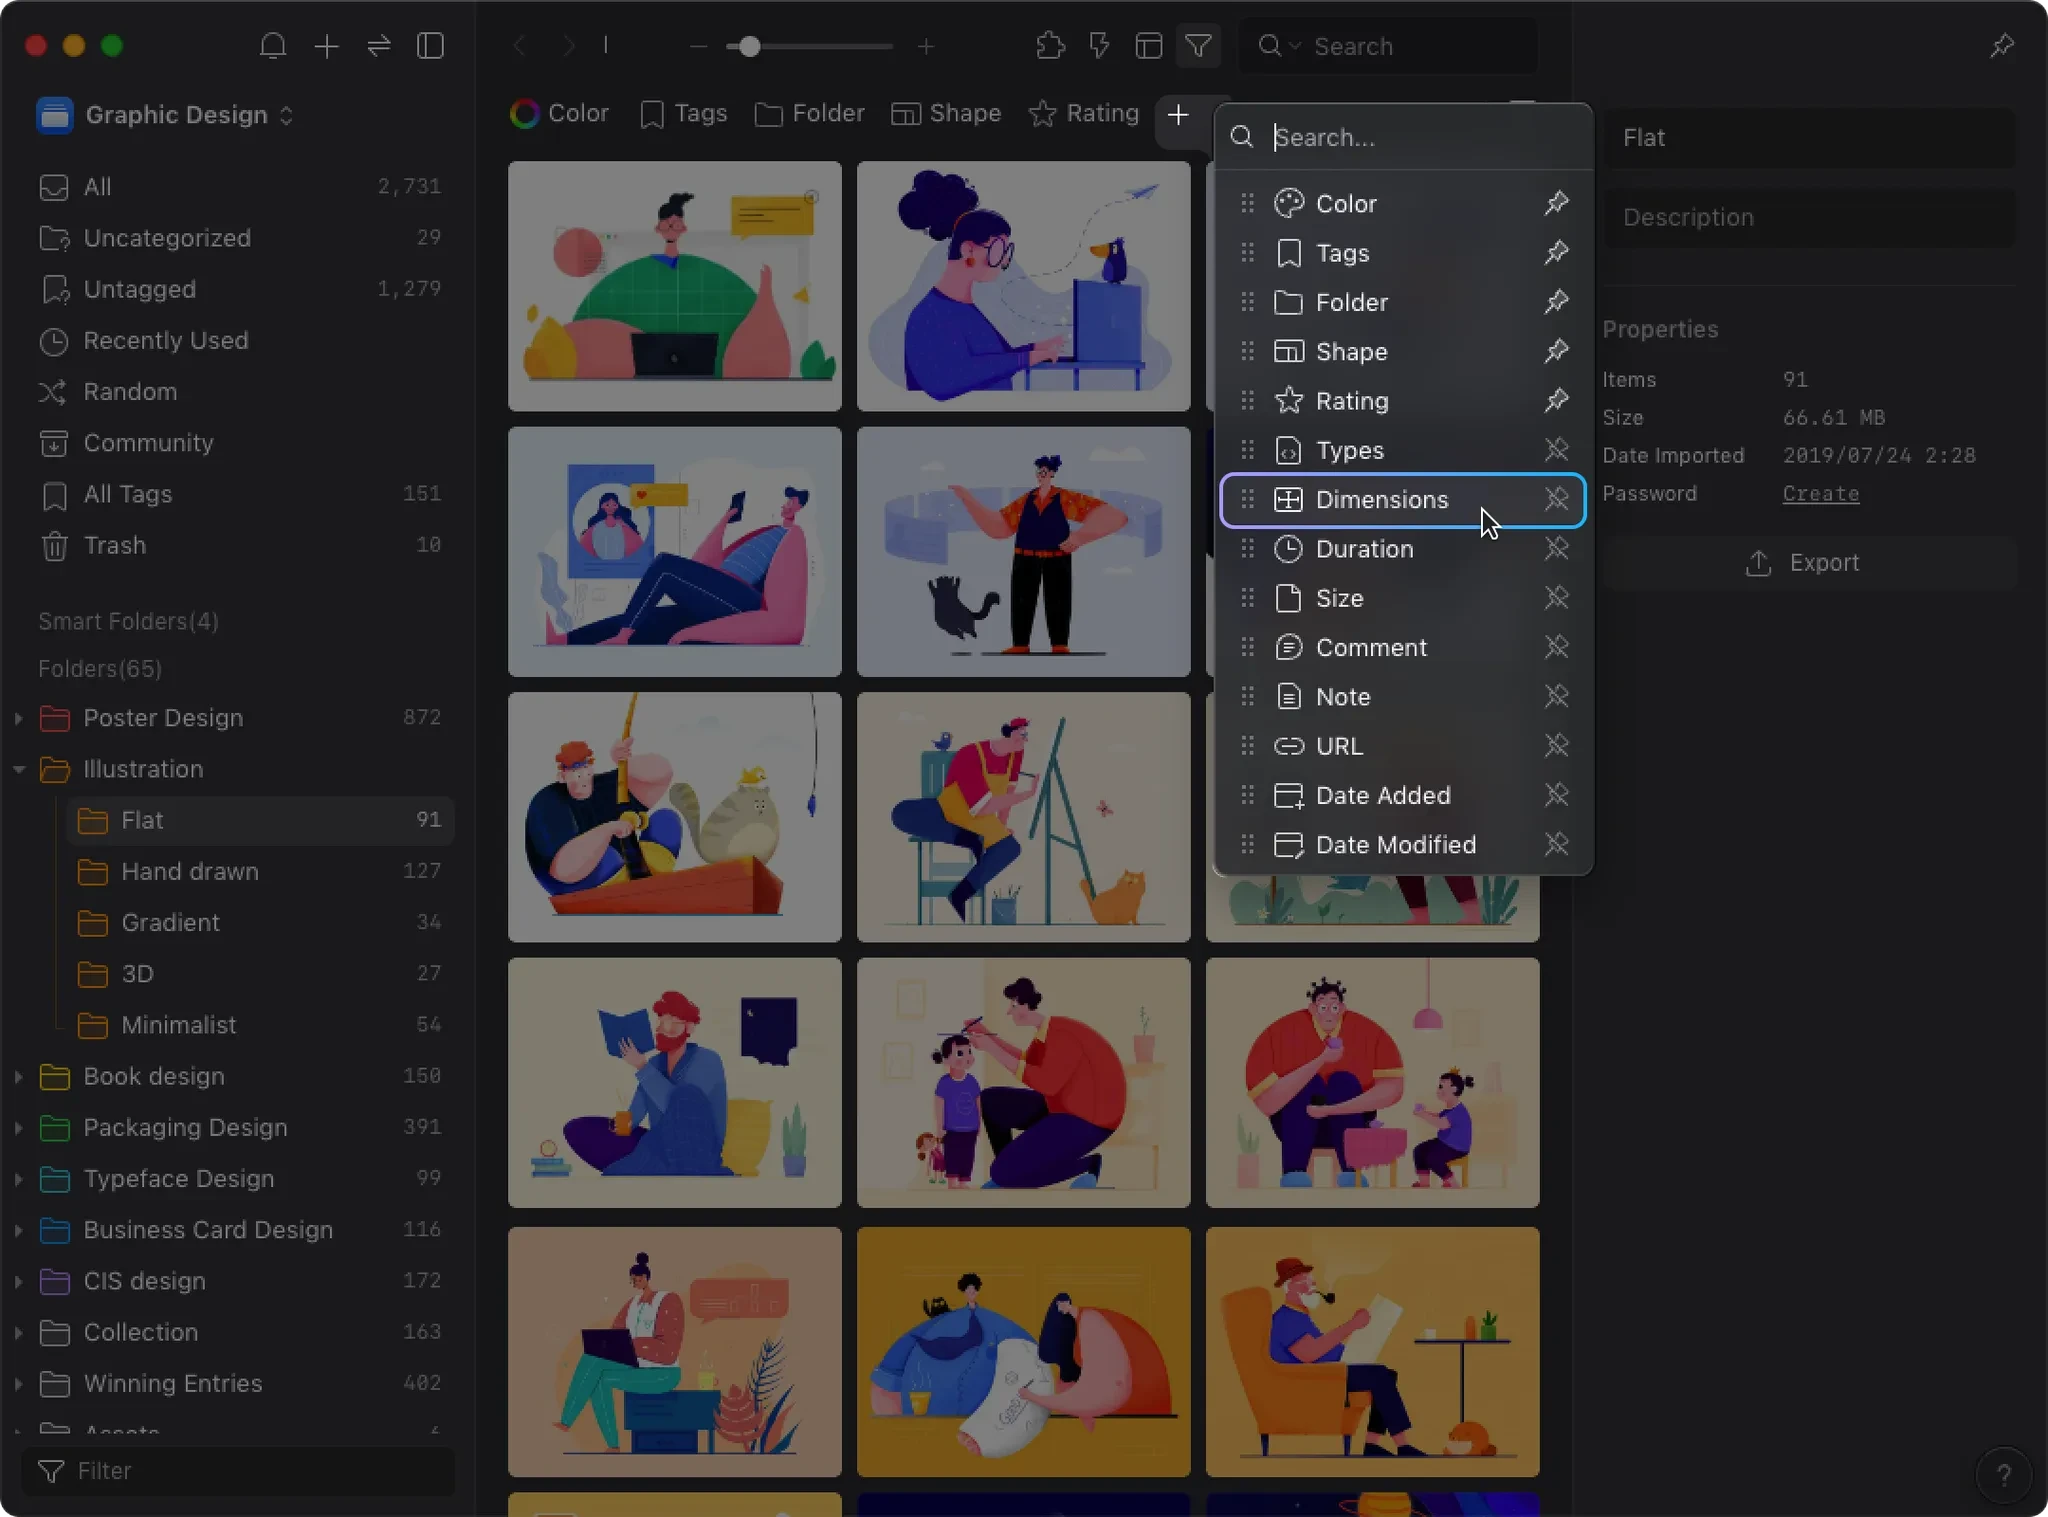The width and height of the screenshot is (2048, 1517).
Task: Unpin the Color filter
Action: (1556, 203)
